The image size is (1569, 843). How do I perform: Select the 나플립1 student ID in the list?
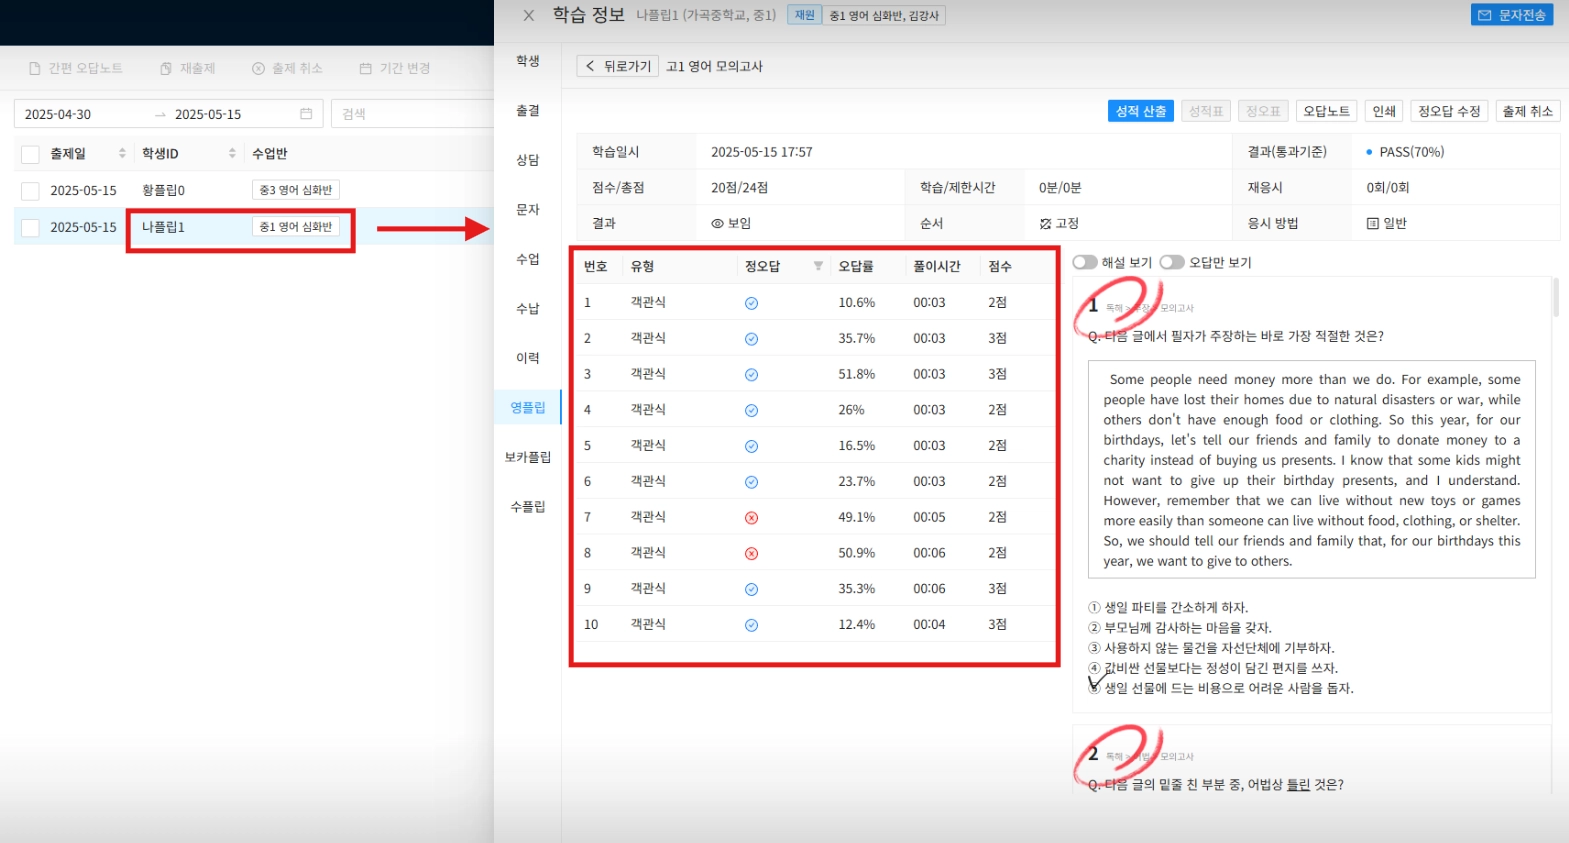coord(163,227)
